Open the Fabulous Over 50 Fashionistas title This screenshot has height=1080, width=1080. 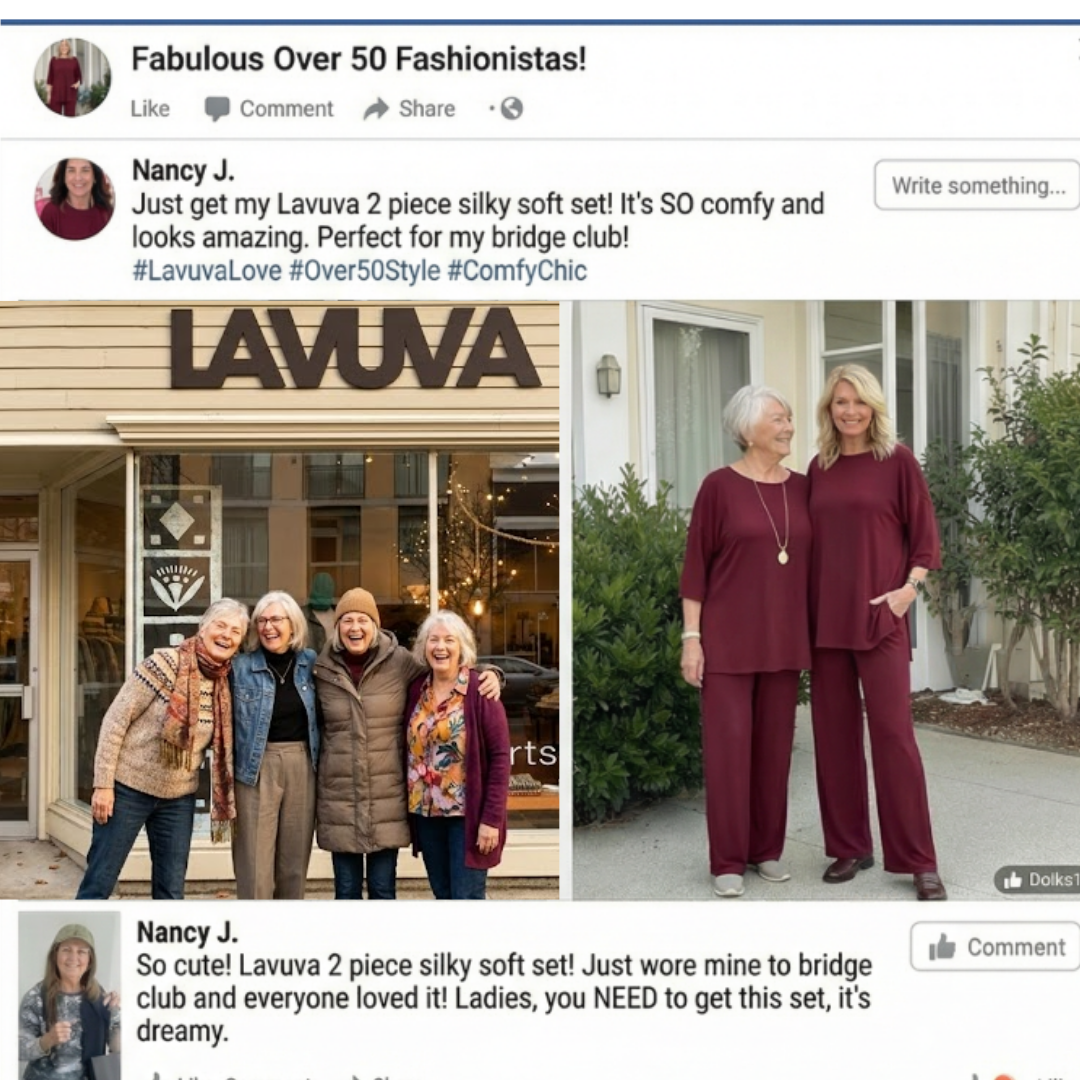(x=359, y=59)
